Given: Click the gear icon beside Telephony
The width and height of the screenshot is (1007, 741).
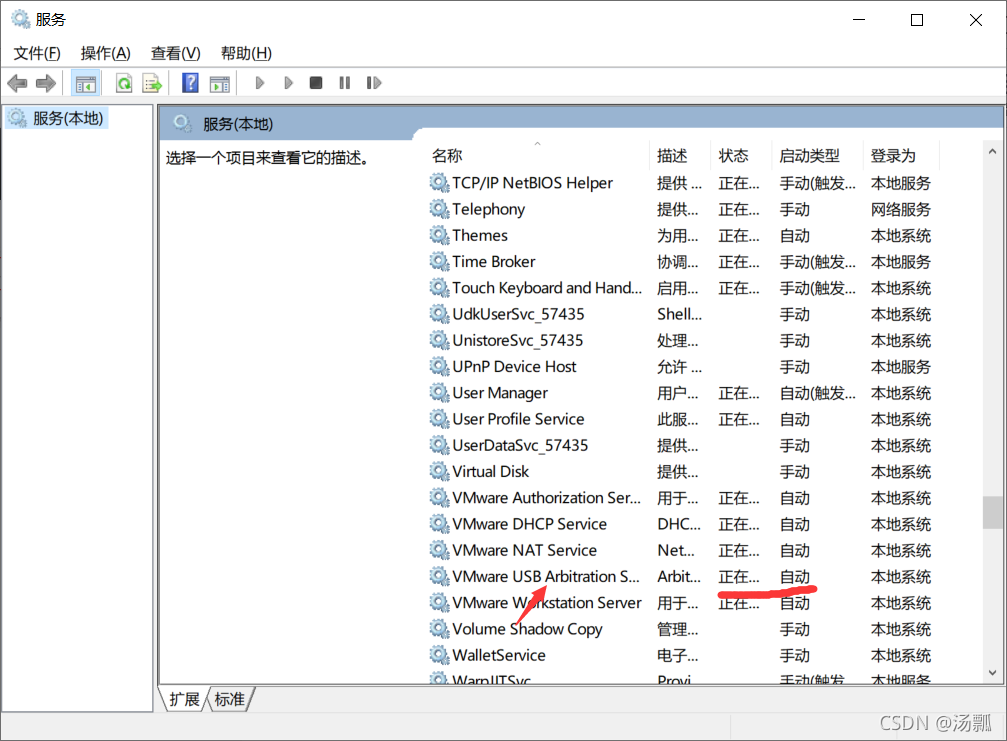Looking at the screenshot, I should (439, 209).
